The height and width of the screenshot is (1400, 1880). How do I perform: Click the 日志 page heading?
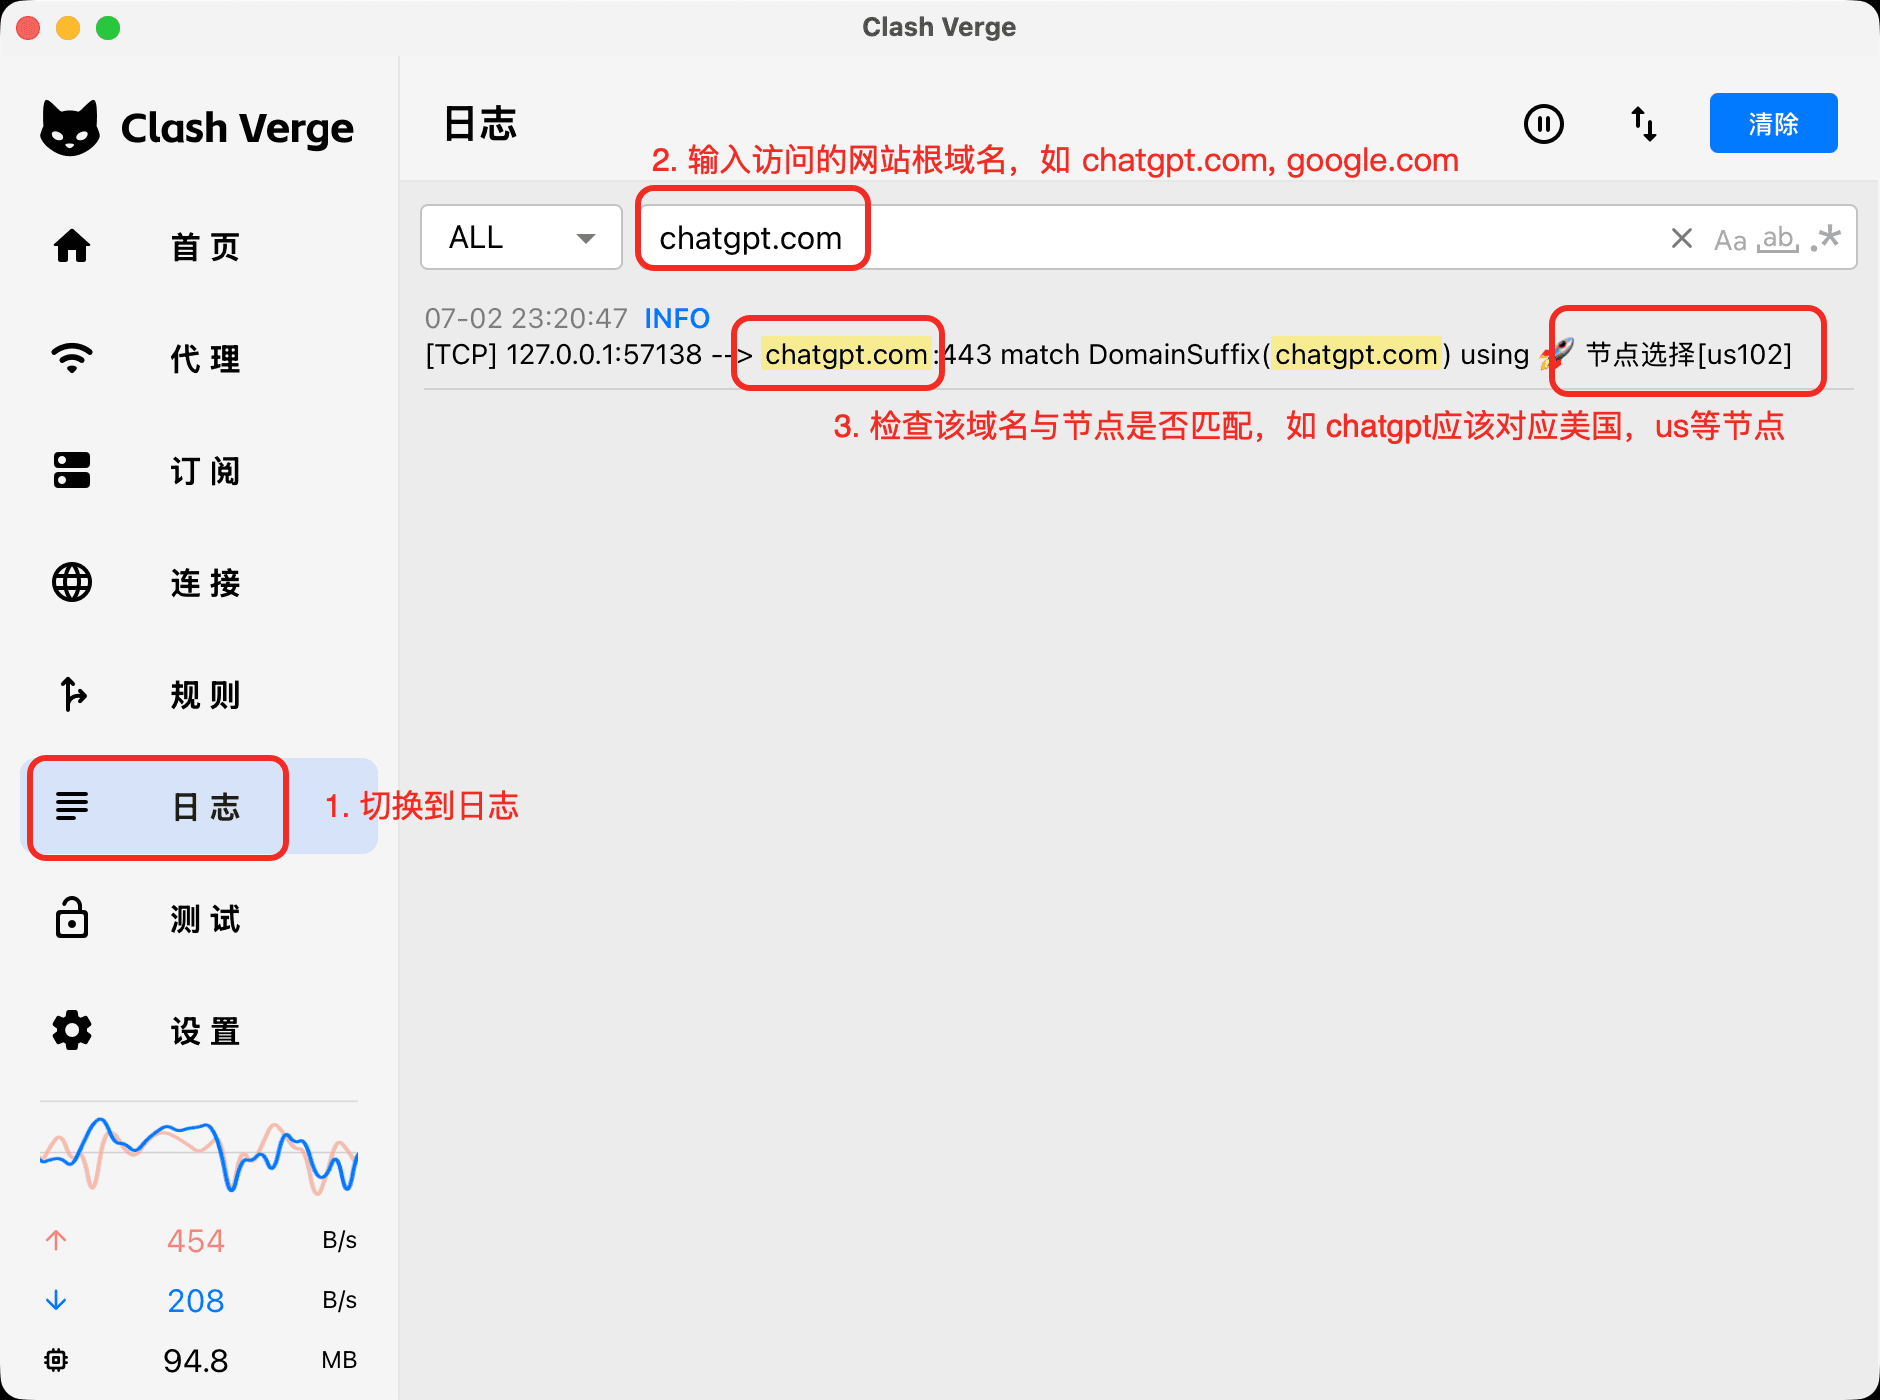point(480,124)
